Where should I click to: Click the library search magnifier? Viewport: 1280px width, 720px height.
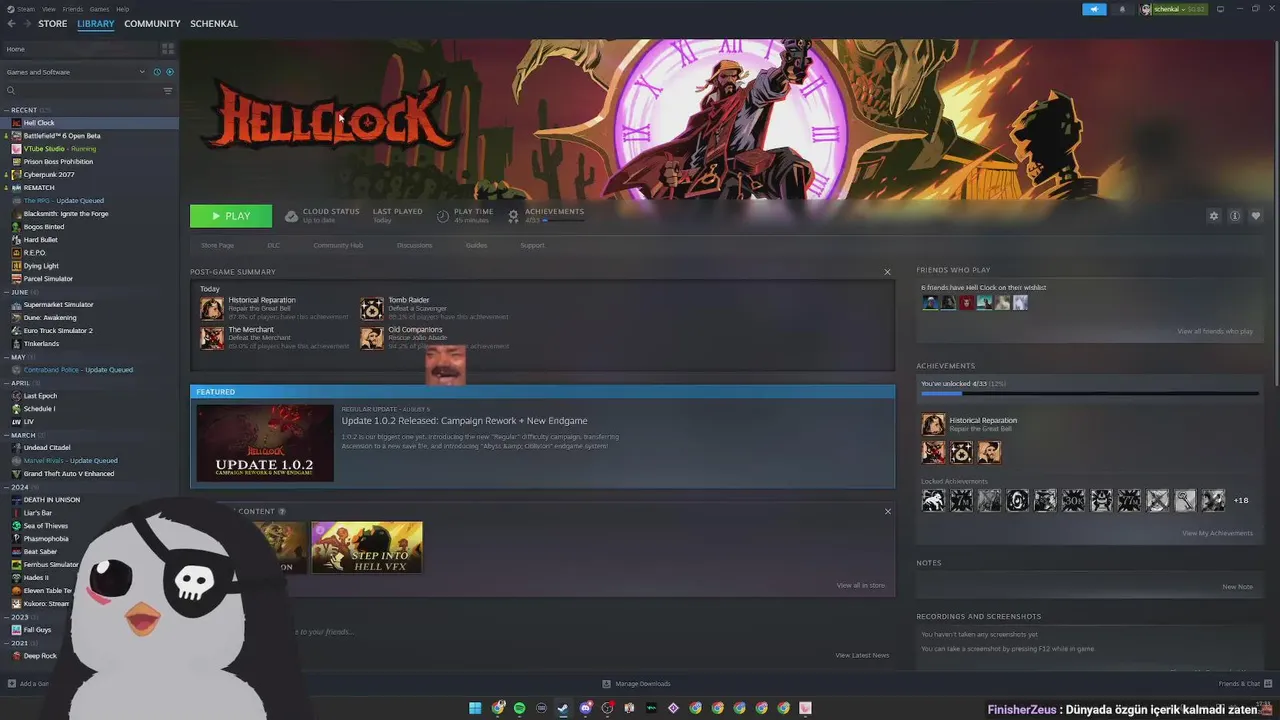[11, 91]
